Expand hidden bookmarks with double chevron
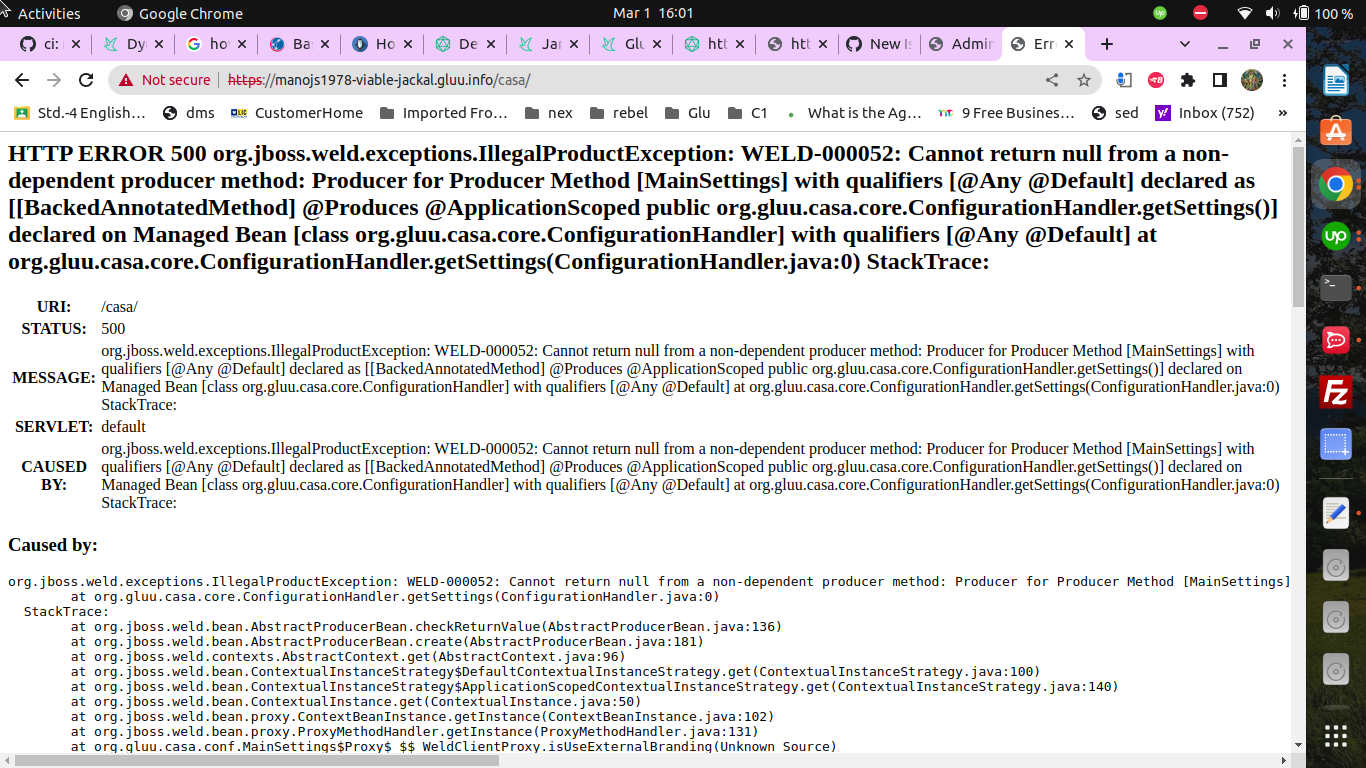1366x768 pixels. tap(1283, 113)
